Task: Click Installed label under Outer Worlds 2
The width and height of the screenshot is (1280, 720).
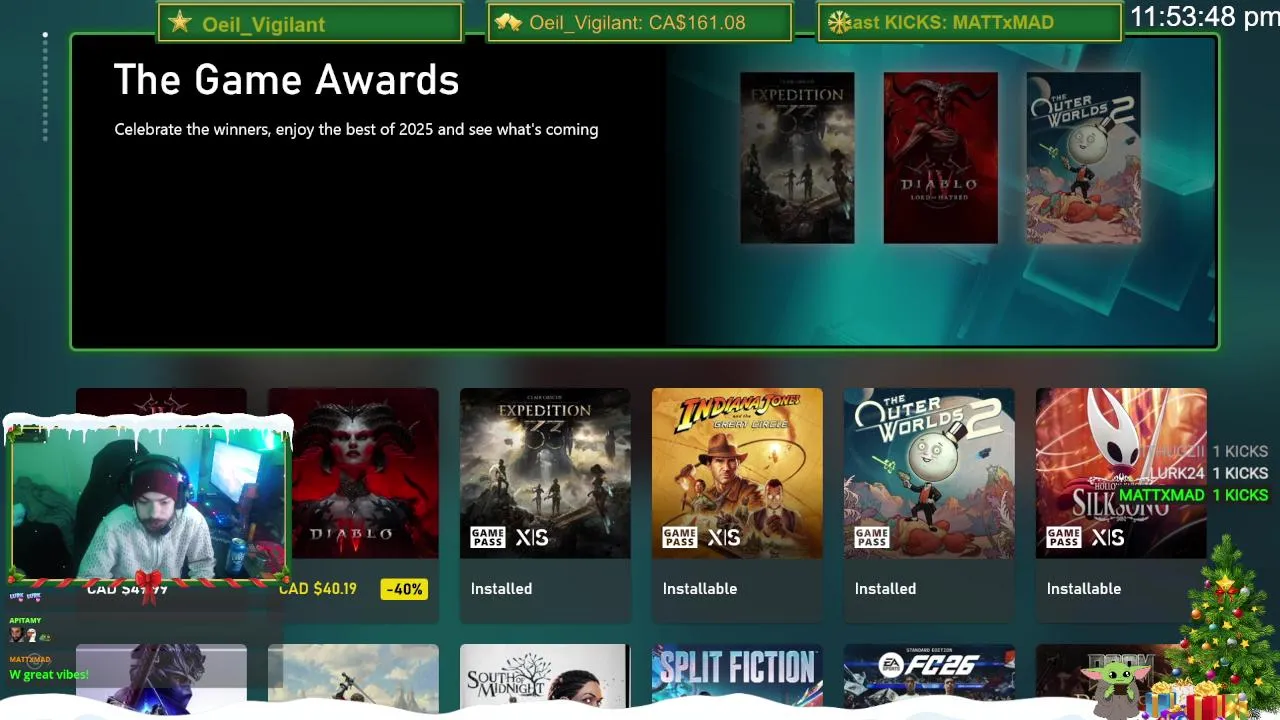Action: click(x=885, y=589)
